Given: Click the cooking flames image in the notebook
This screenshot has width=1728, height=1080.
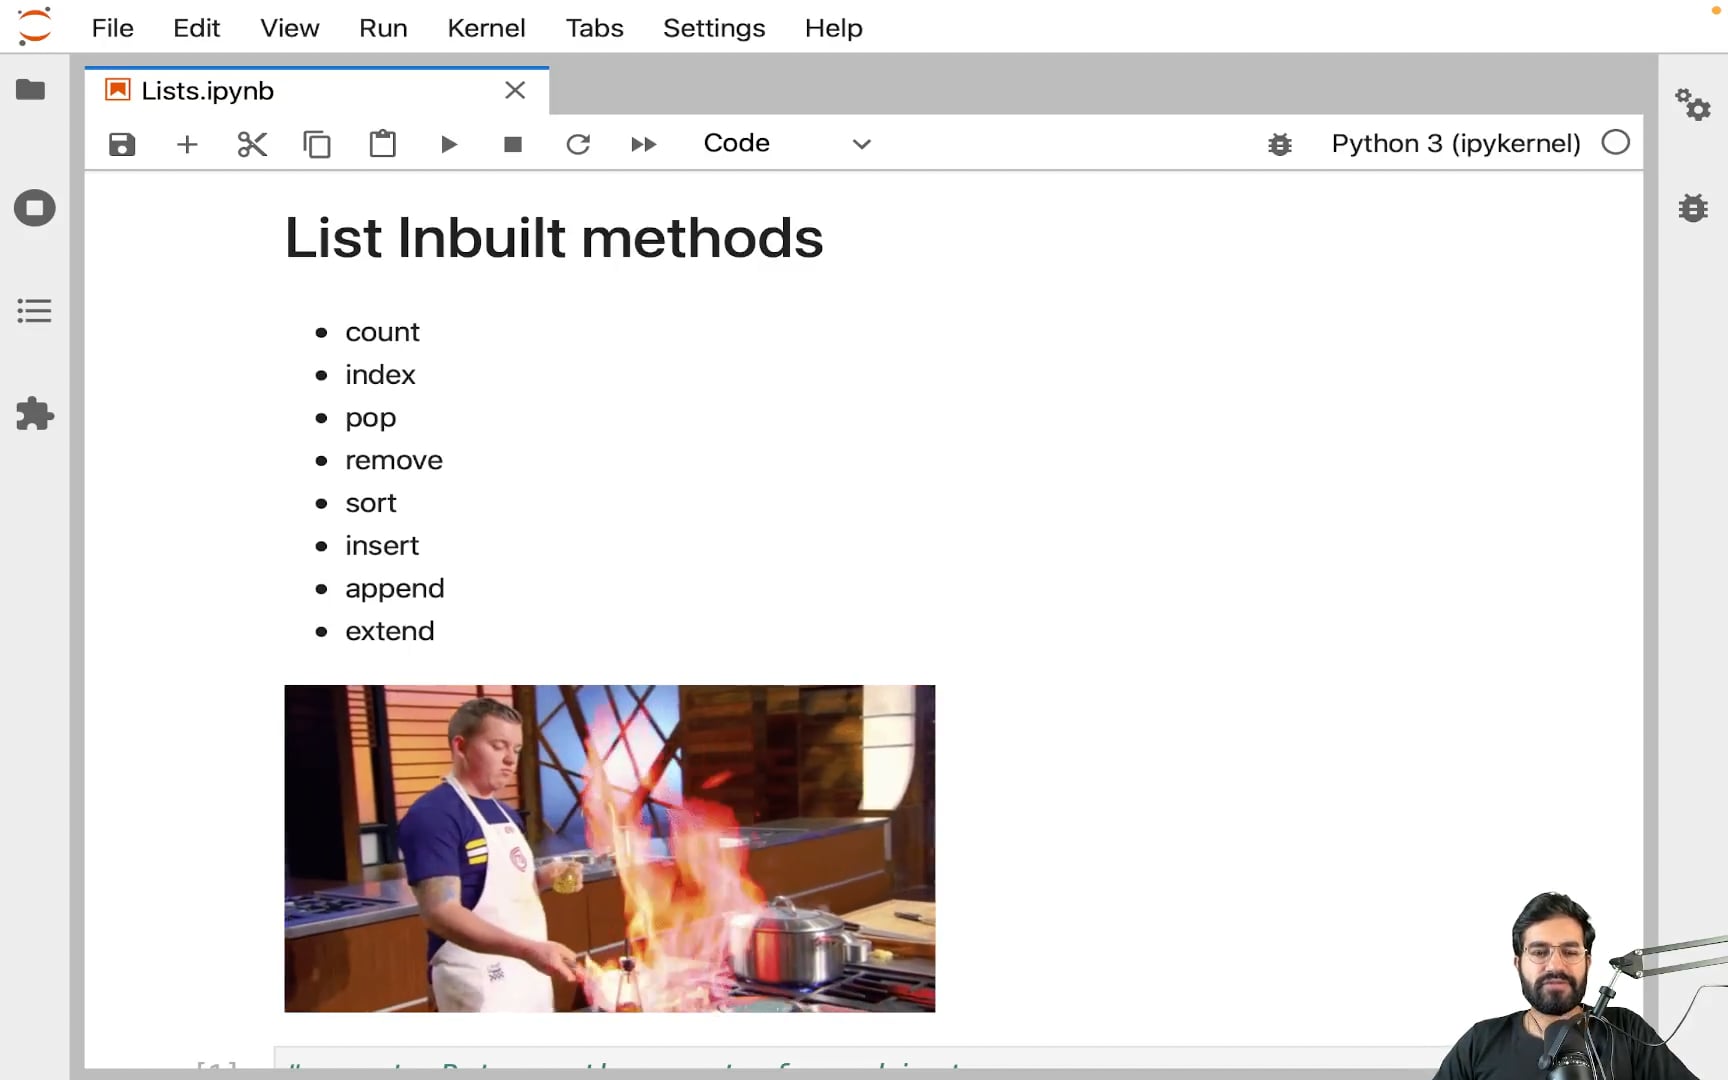Looking at the screenshot, I should [x=610, y=848].
